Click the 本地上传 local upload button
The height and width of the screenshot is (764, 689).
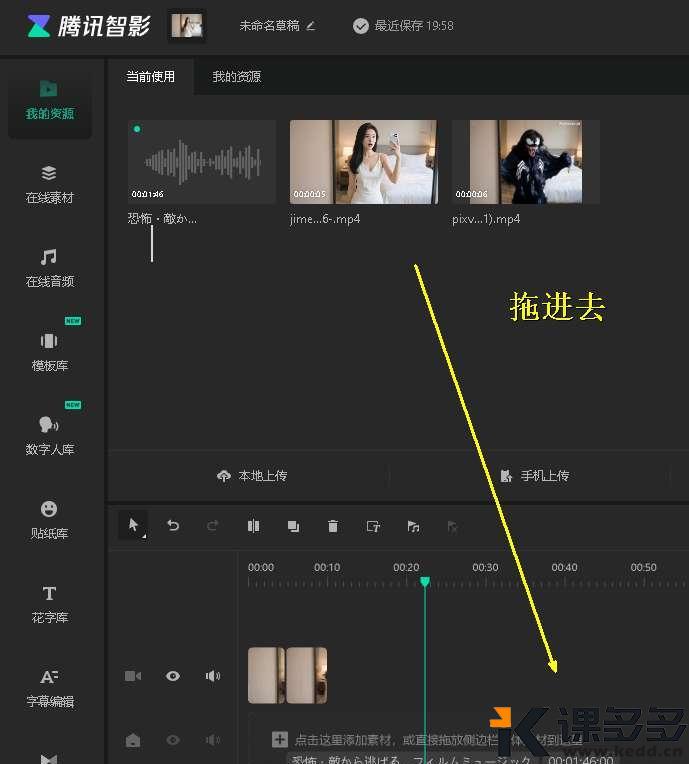252,476
